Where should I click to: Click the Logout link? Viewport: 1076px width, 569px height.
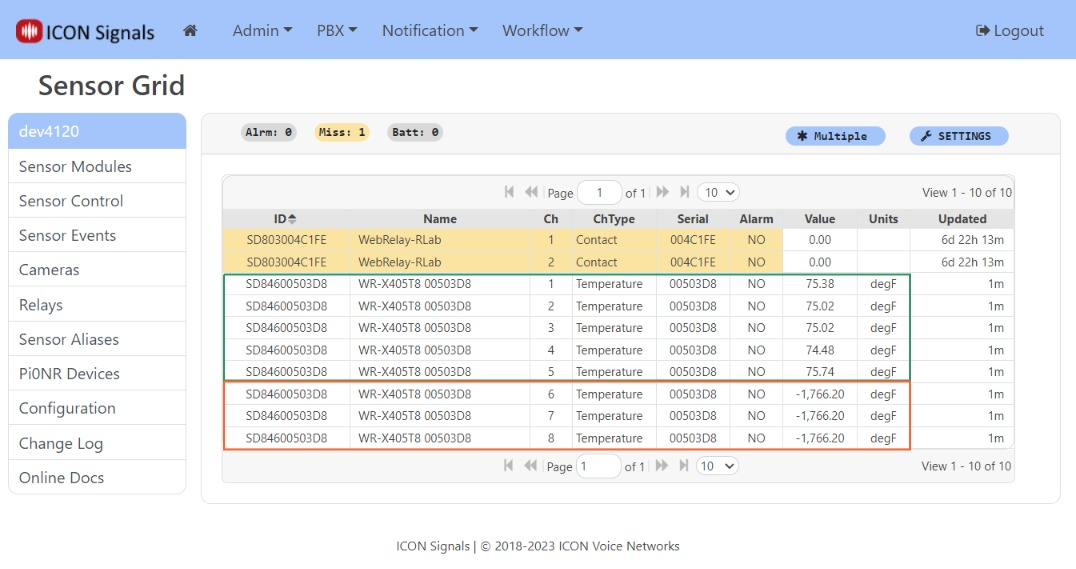(x=1010, y=31)
